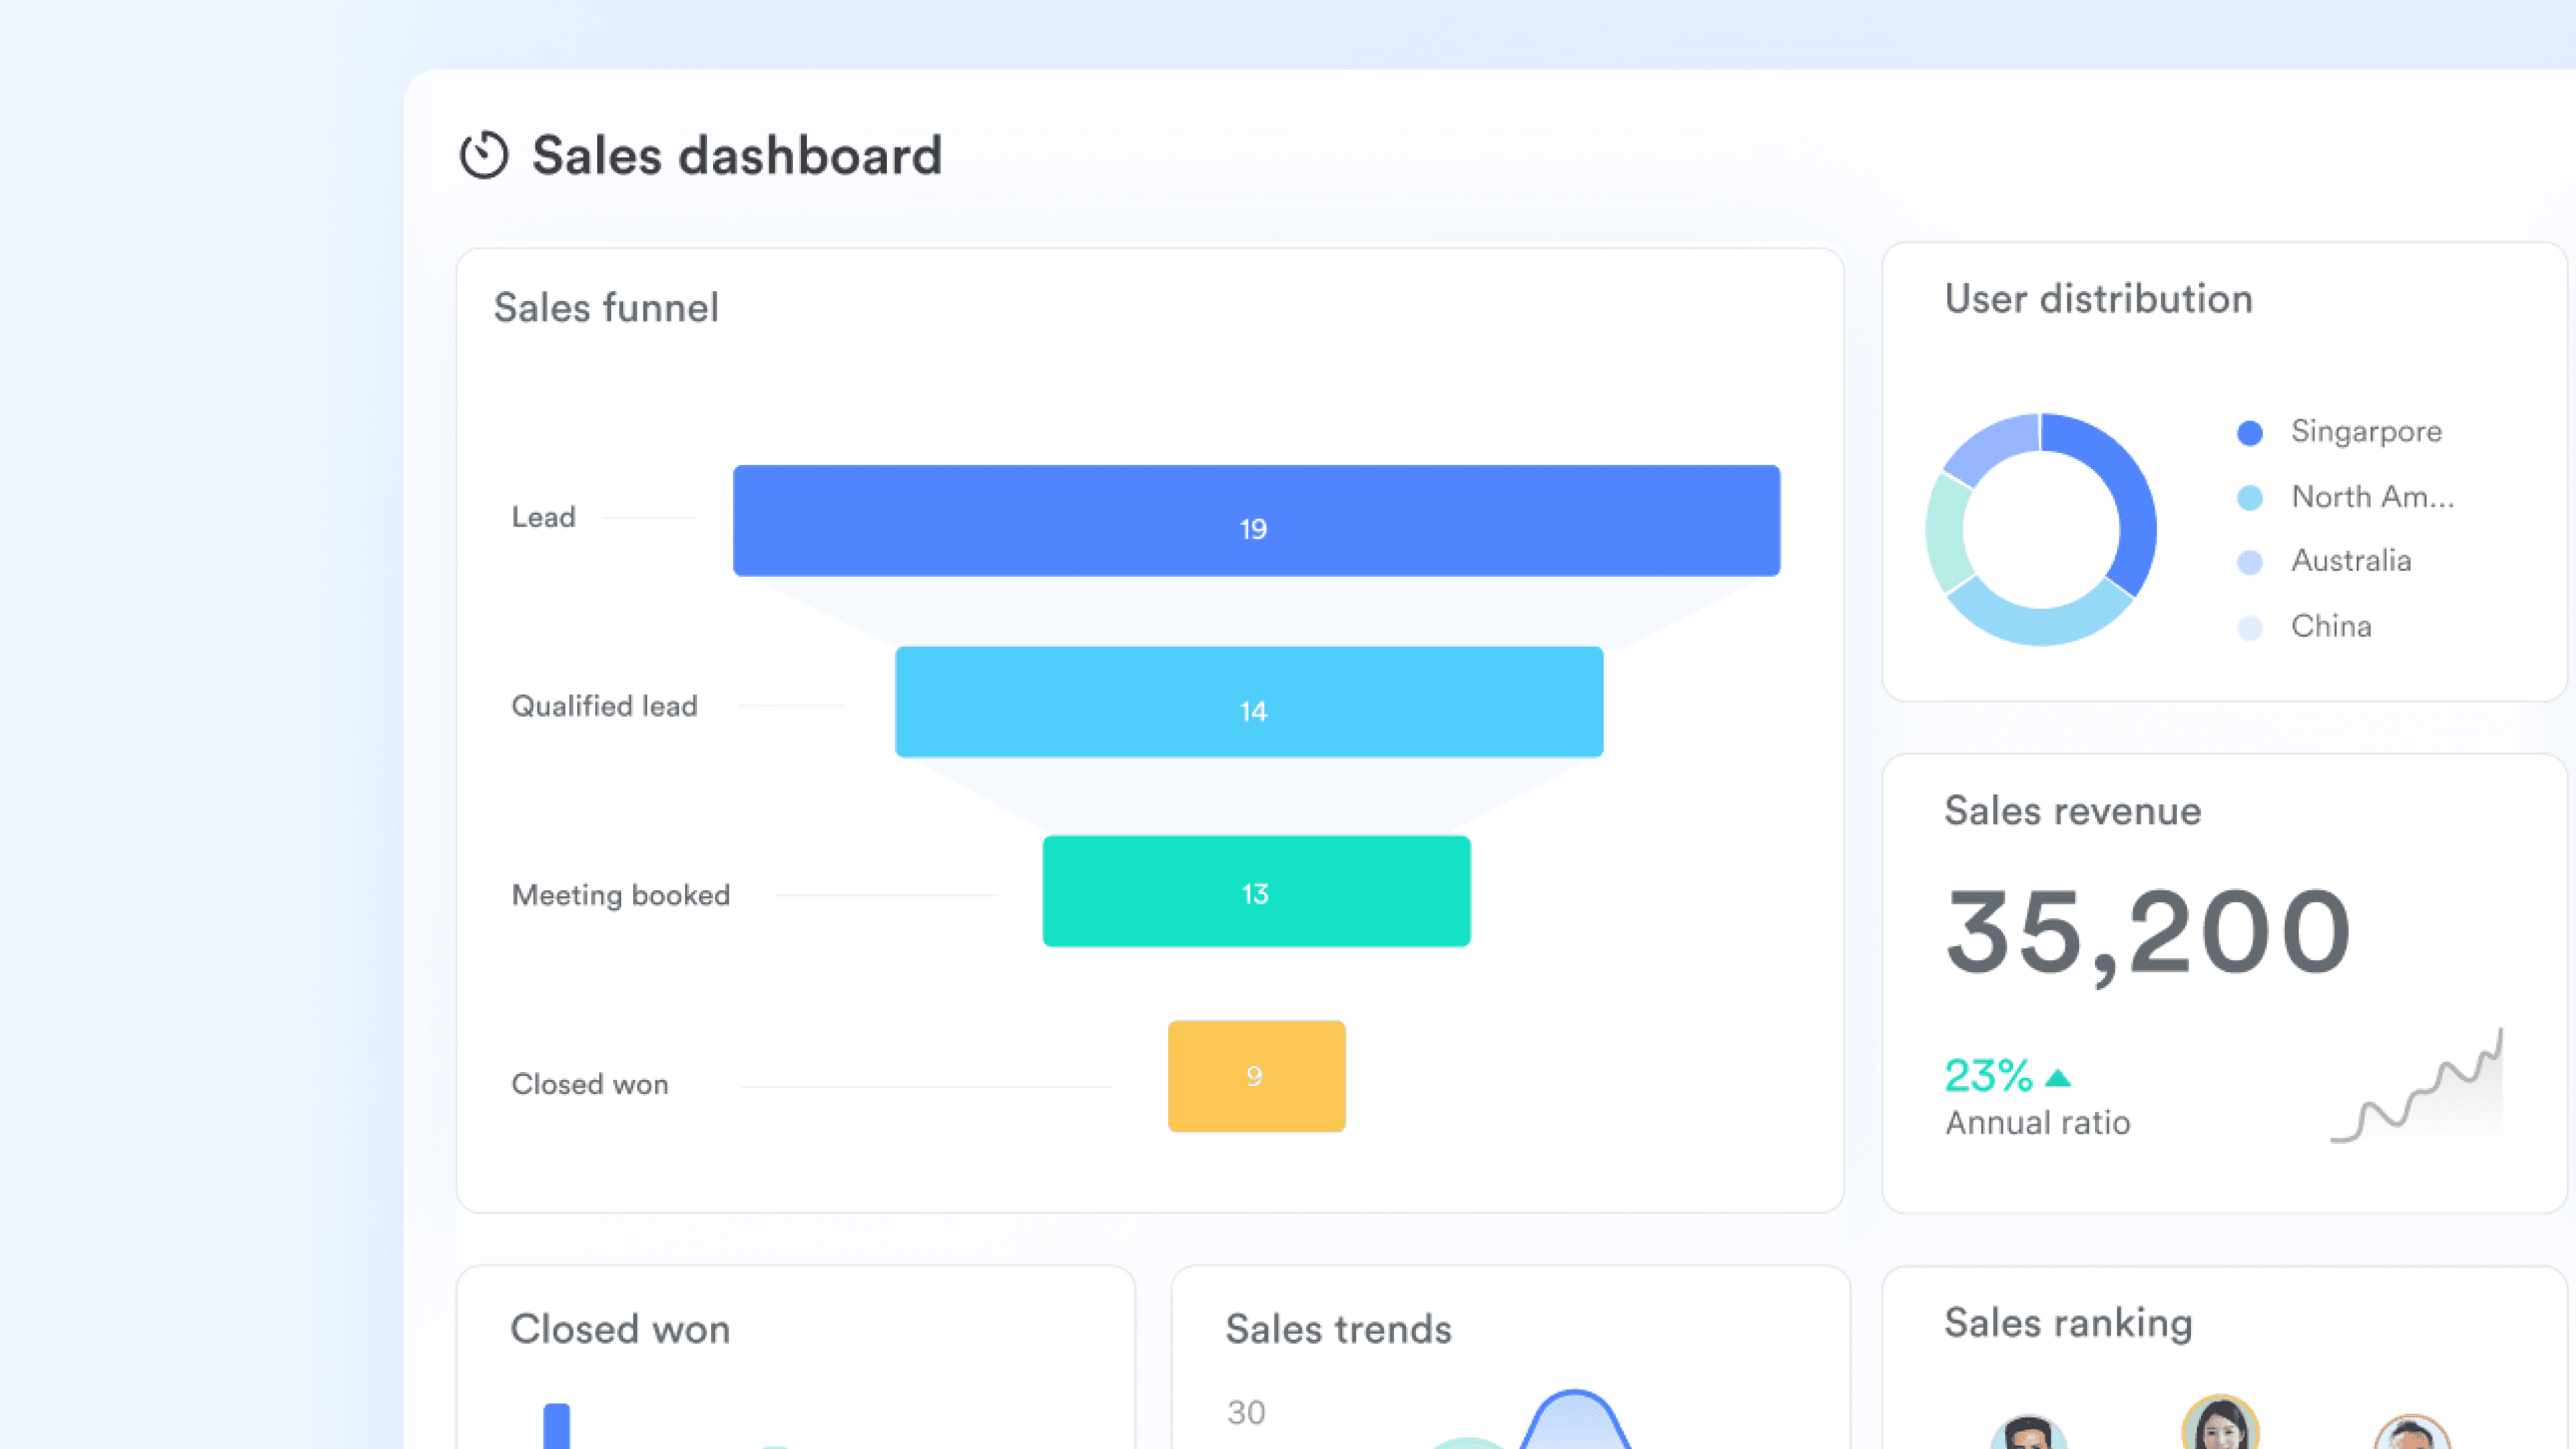Click the Annual ratio label
This screenshot has height=1449, width=2576.
(x=2037, y=1123)
